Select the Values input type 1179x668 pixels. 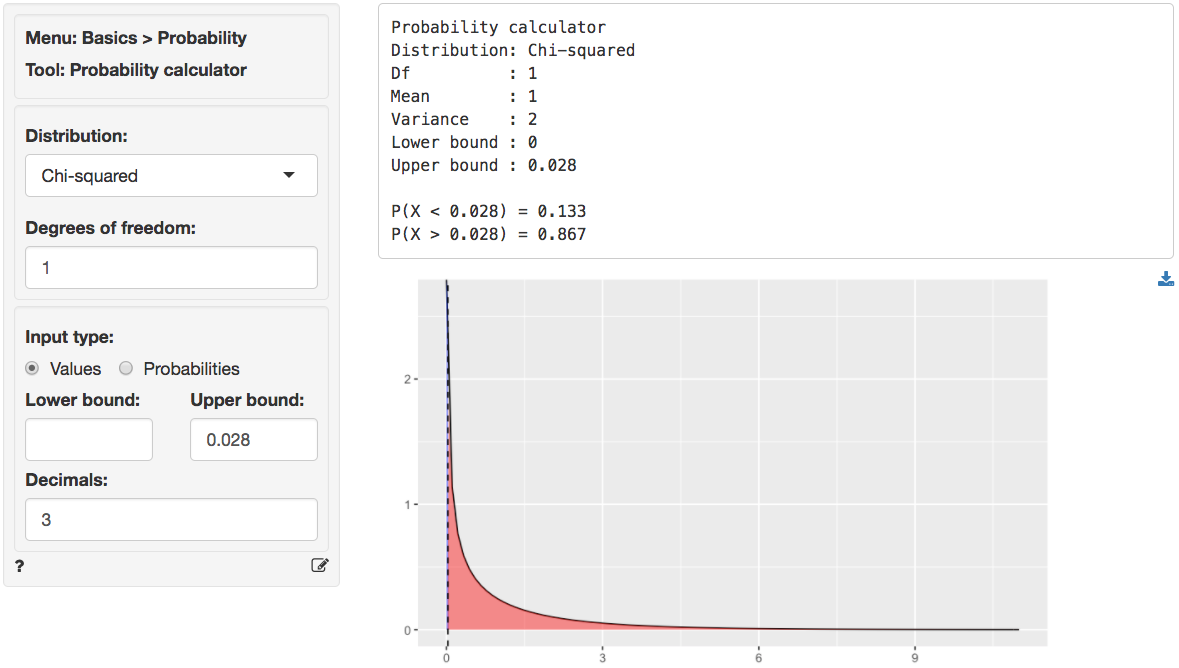point(33,369)
